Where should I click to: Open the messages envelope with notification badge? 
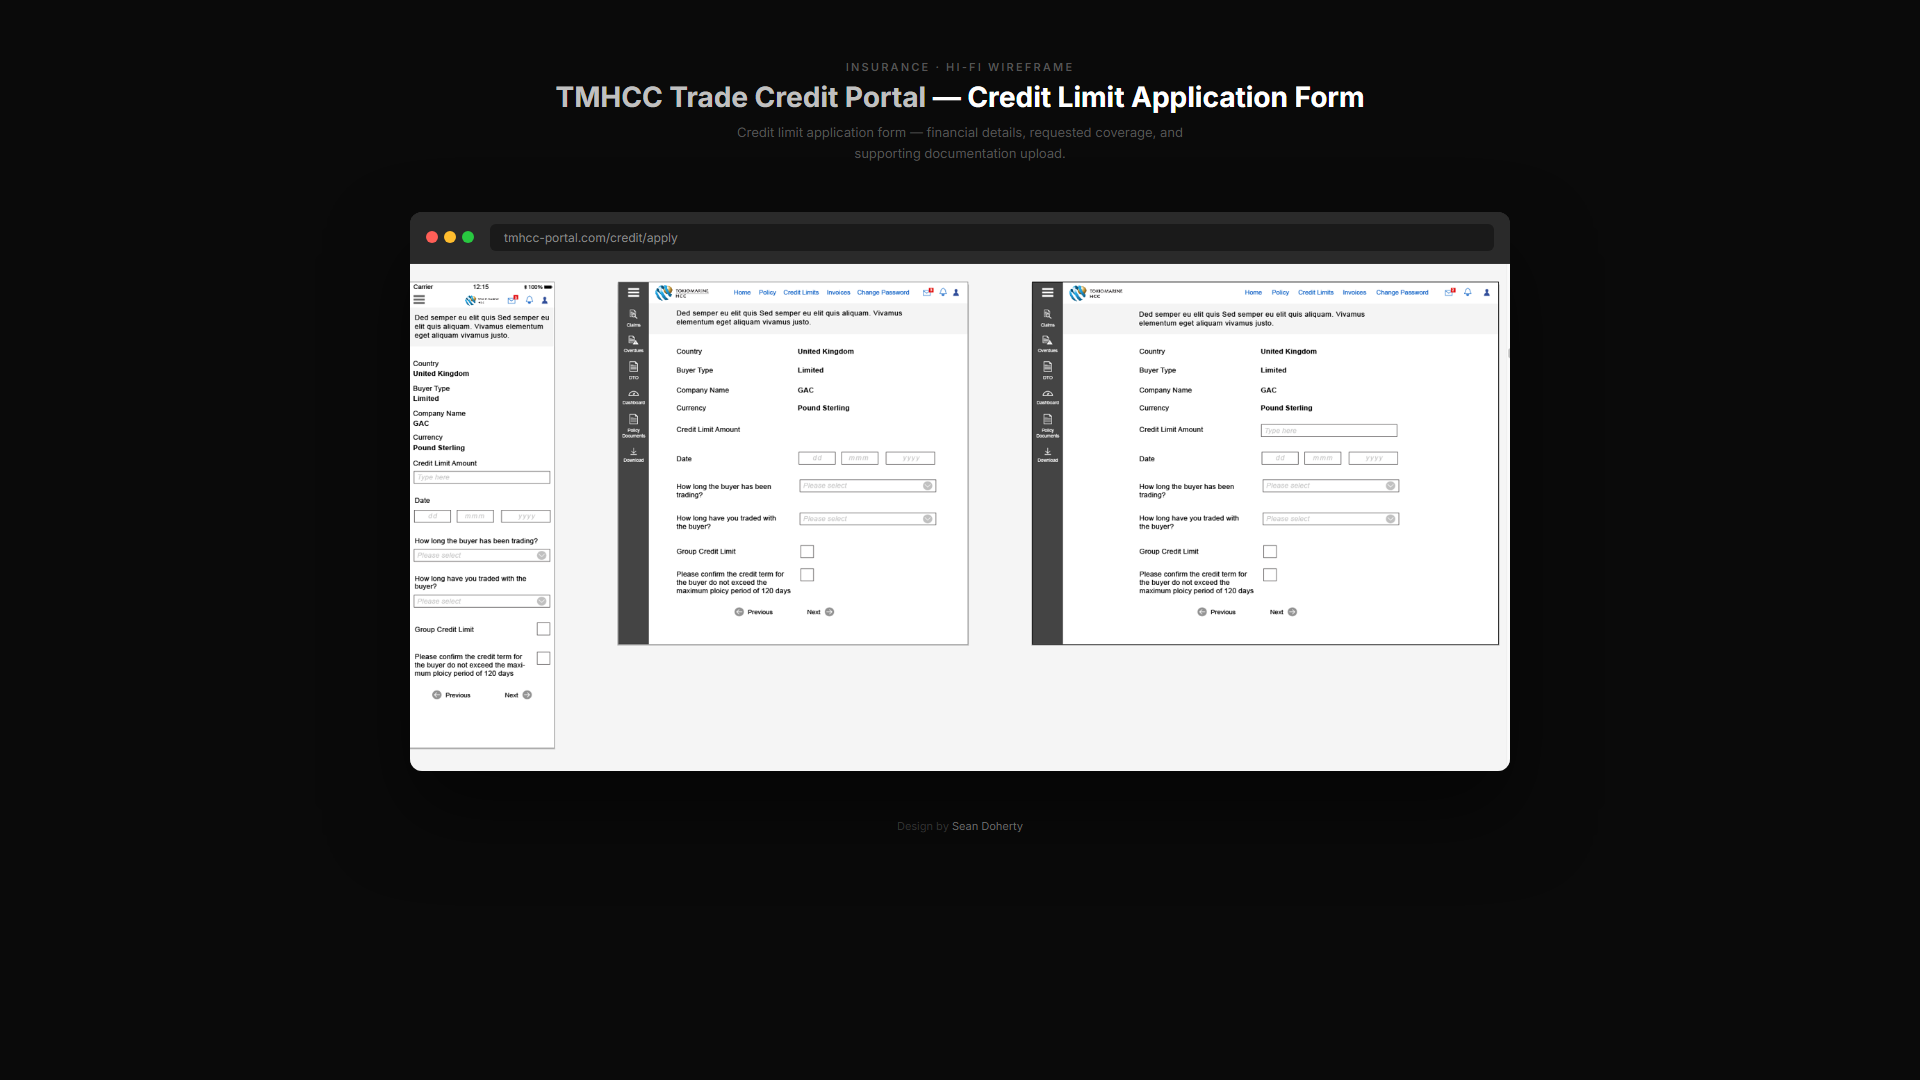tap(928, 292)
